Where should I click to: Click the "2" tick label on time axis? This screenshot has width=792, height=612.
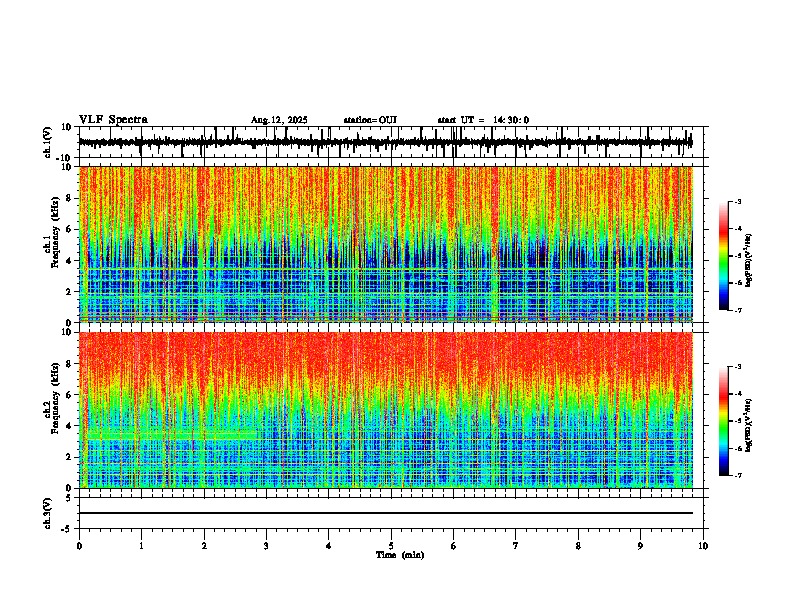pos(204,546)
